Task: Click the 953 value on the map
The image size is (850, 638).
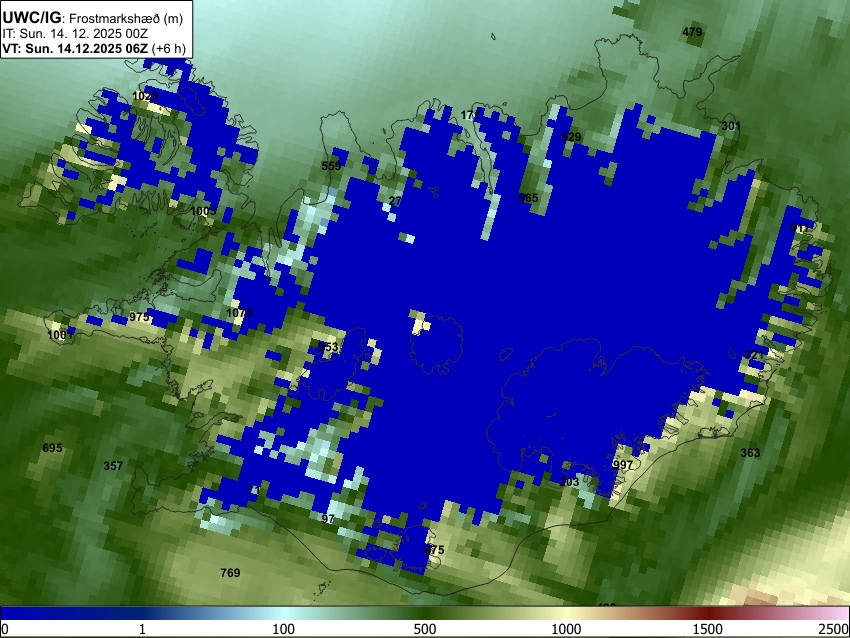Action: pyautogui.click(x=328, y=347)
